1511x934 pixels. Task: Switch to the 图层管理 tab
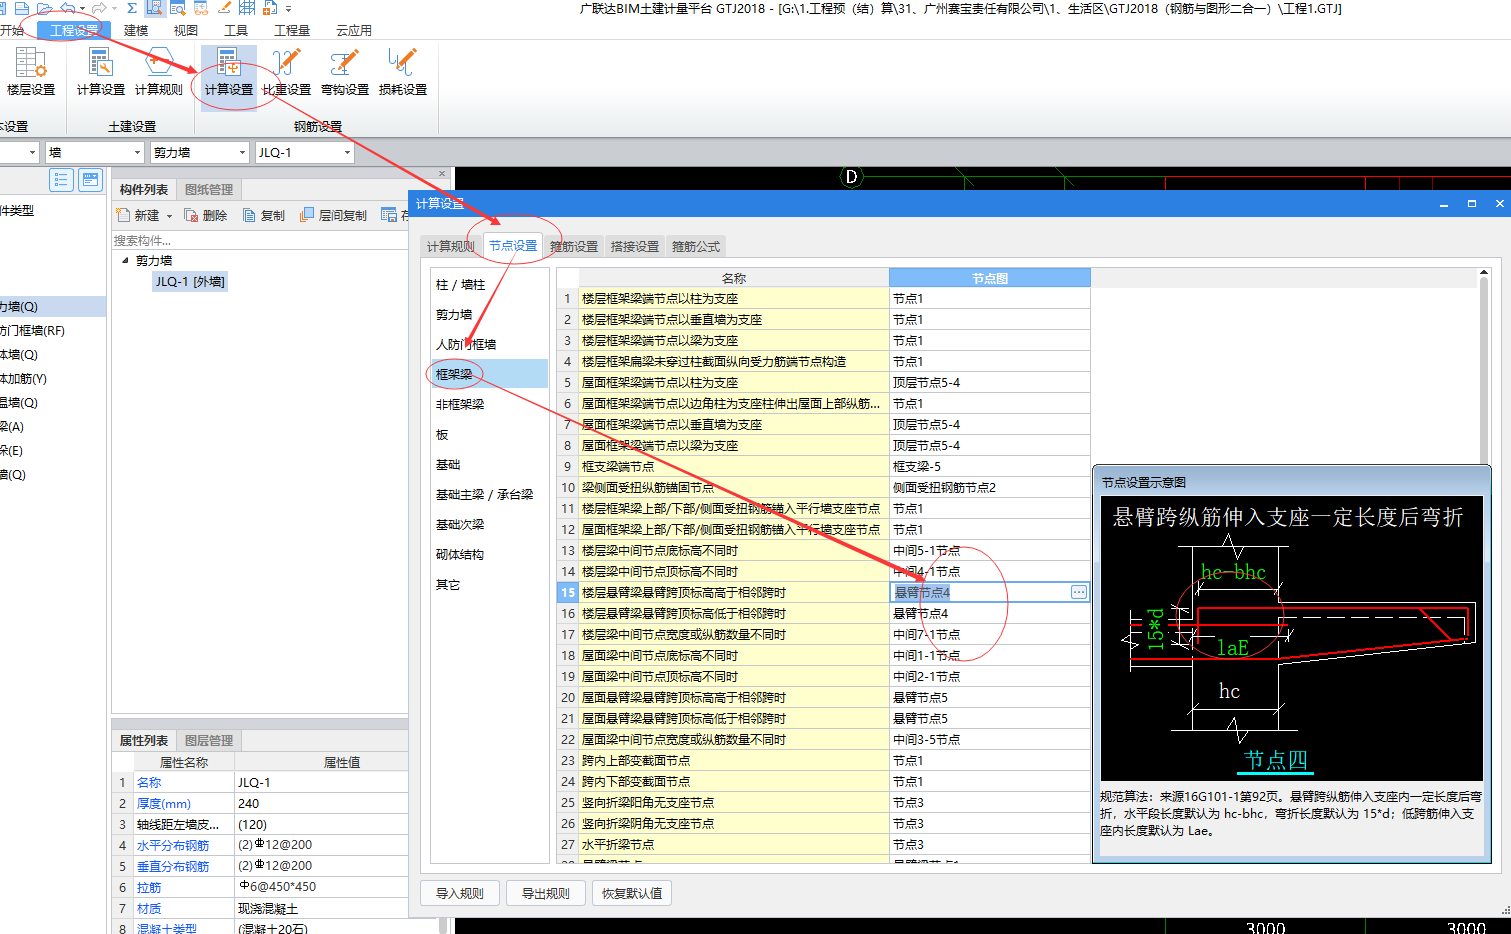(x=209, y=740)
